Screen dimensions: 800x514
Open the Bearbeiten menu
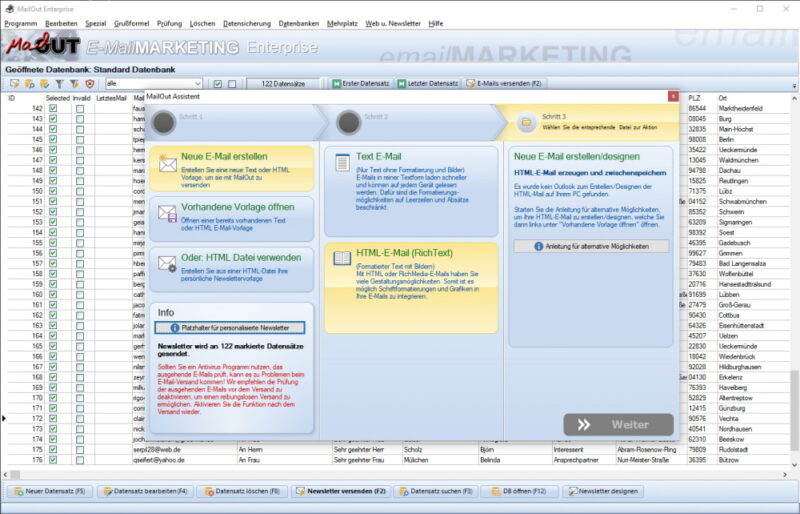61,23
